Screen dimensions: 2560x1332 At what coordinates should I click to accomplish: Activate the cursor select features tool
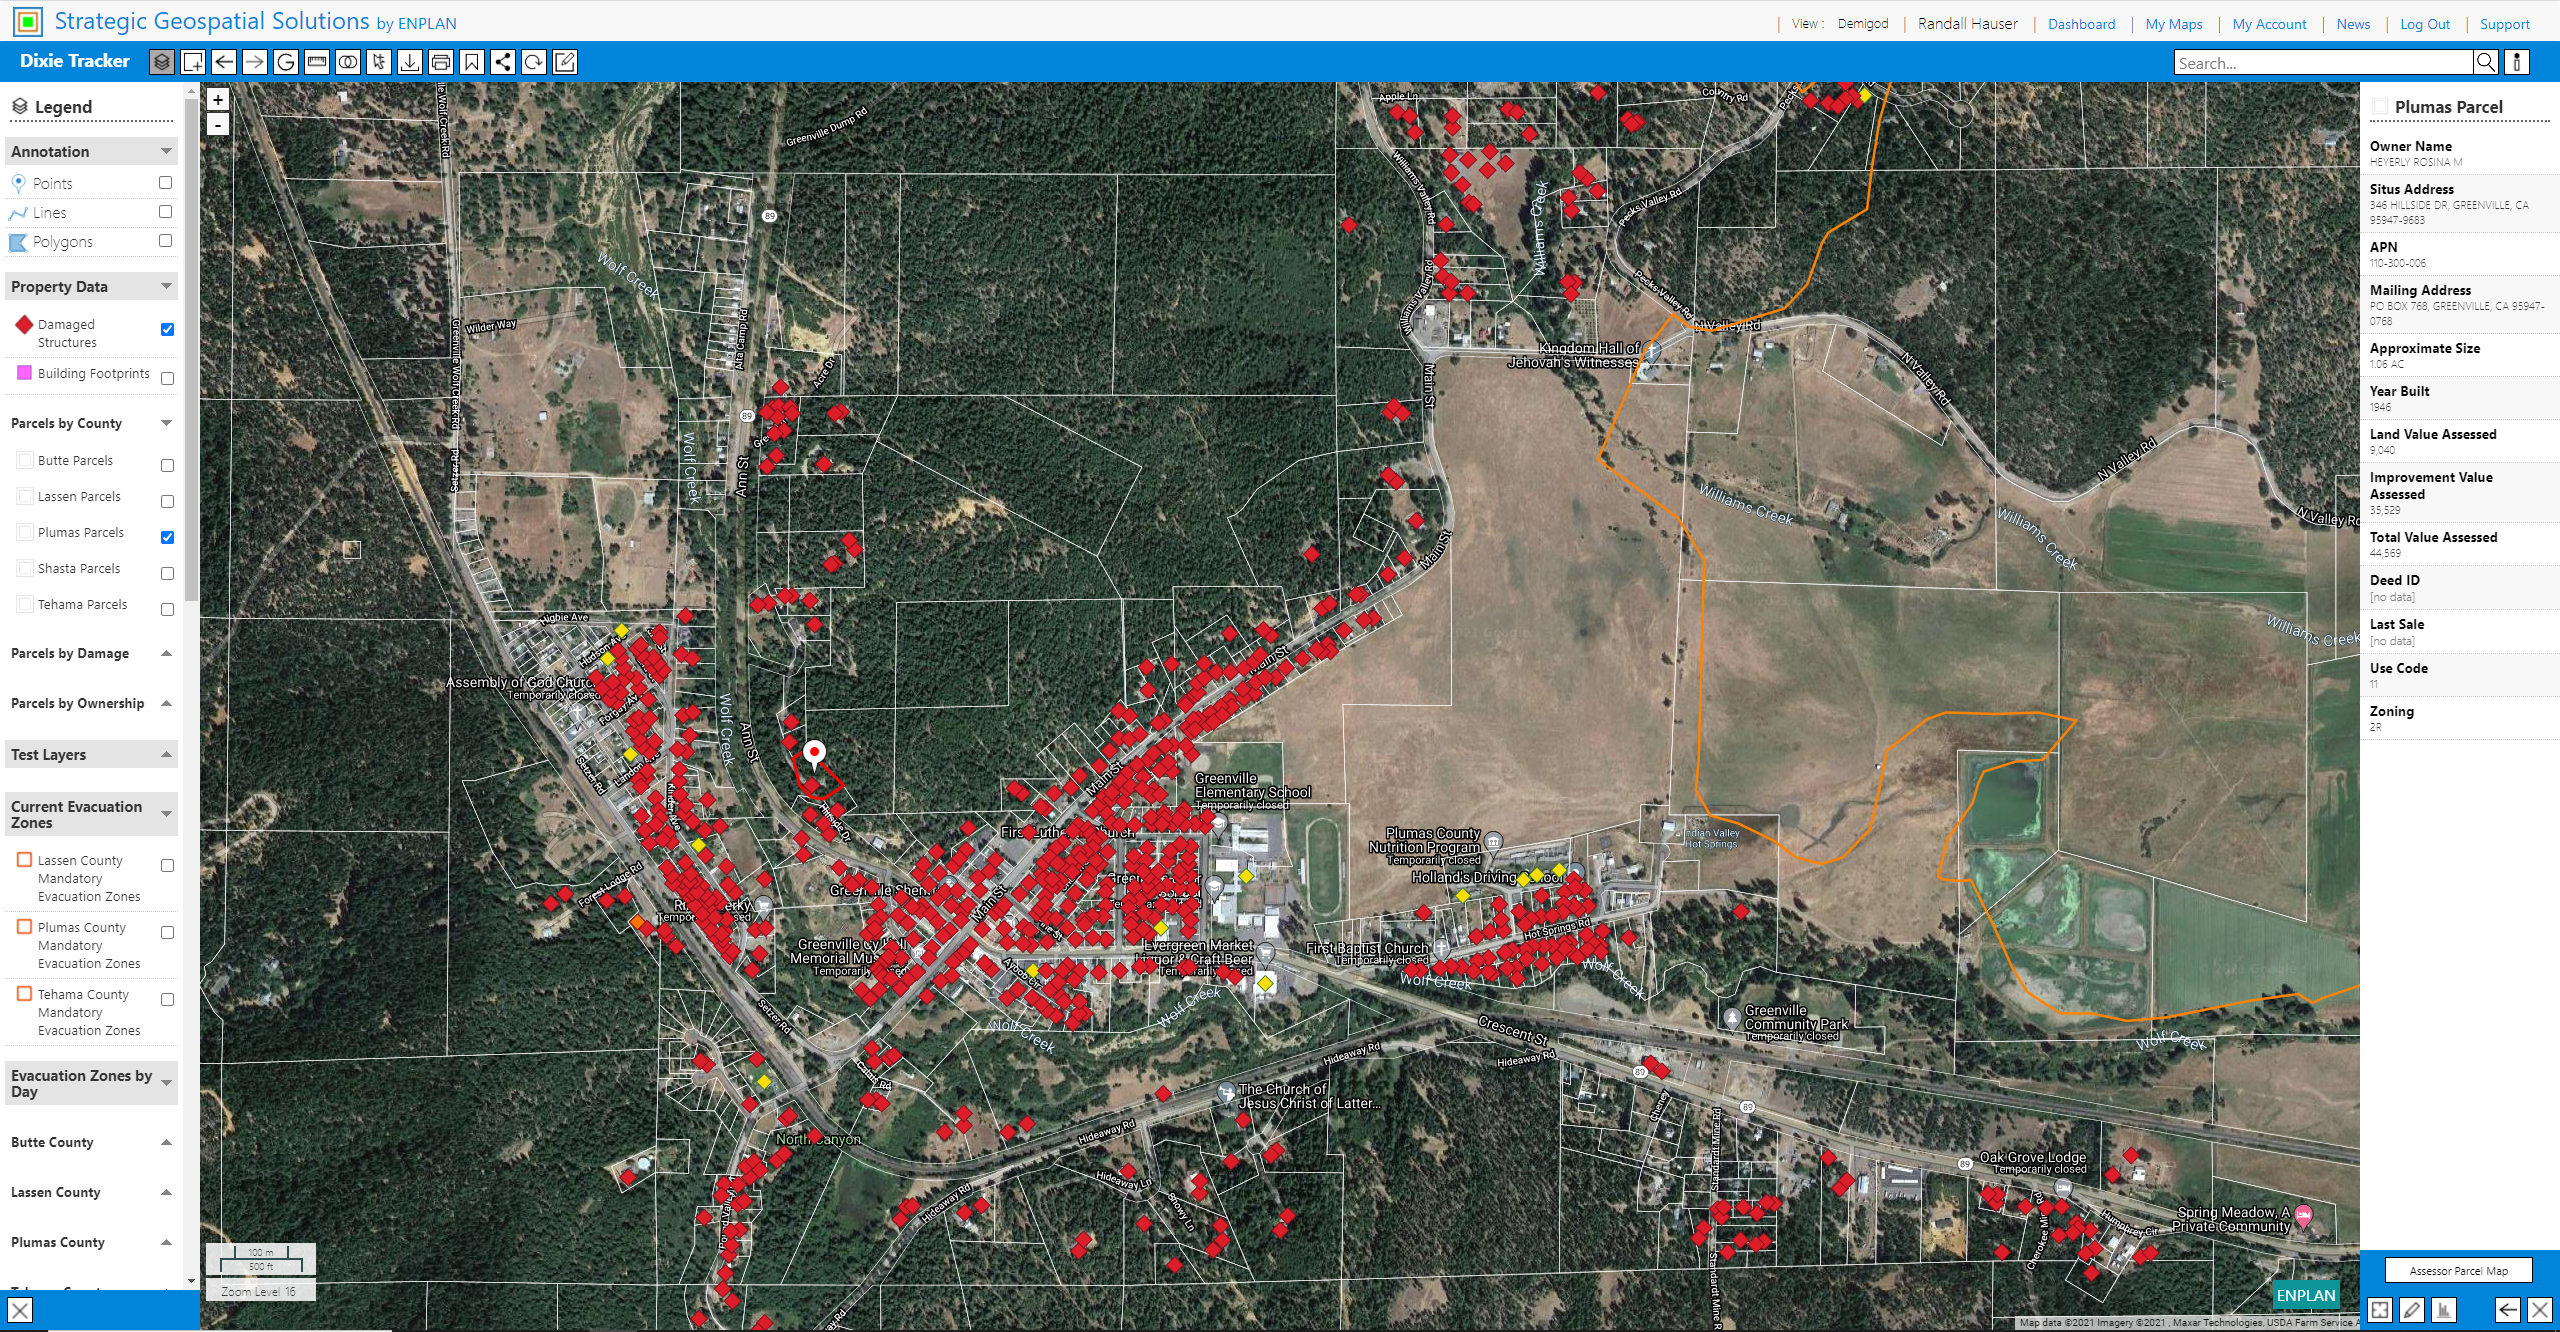click(x=379, y=62)
